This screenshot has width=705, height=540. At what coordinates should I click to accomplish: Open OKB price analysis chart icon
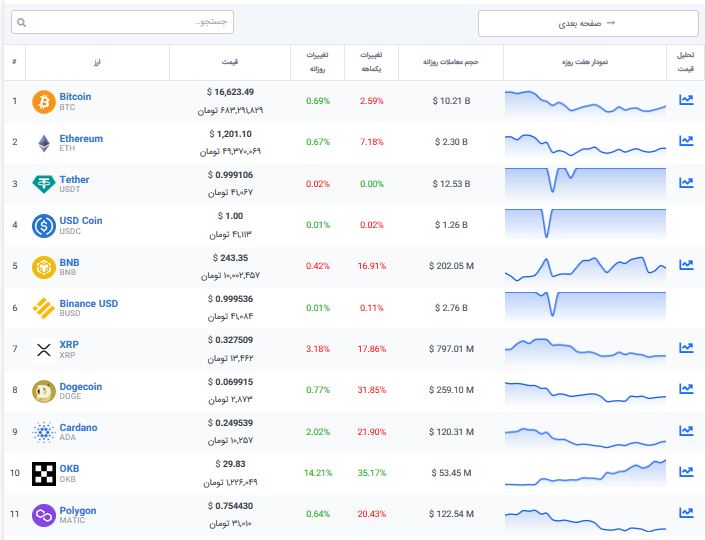click(x=686, y=472)
